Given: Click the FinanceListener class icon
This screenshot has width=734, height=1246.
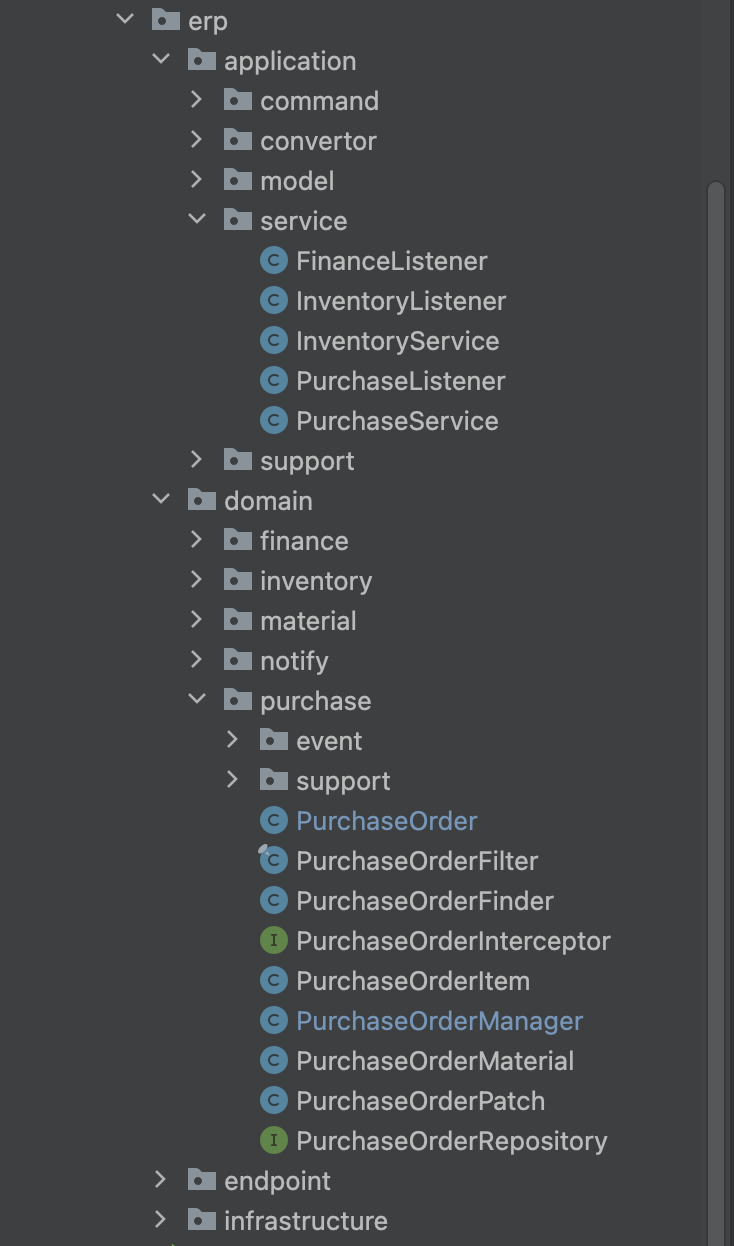Looking at the screenshot, I should [273, 261].
